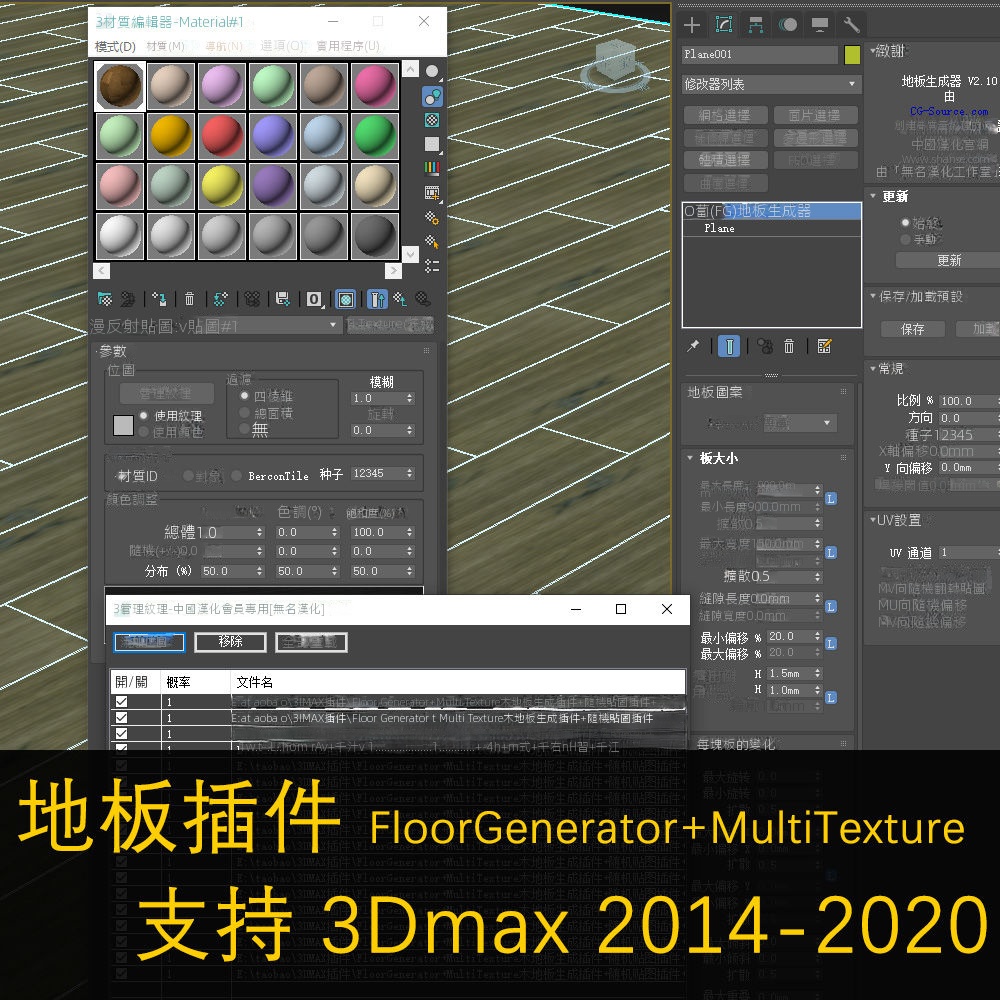
Task: Click Go to Parent icon
Action: [x=400, y=298]
